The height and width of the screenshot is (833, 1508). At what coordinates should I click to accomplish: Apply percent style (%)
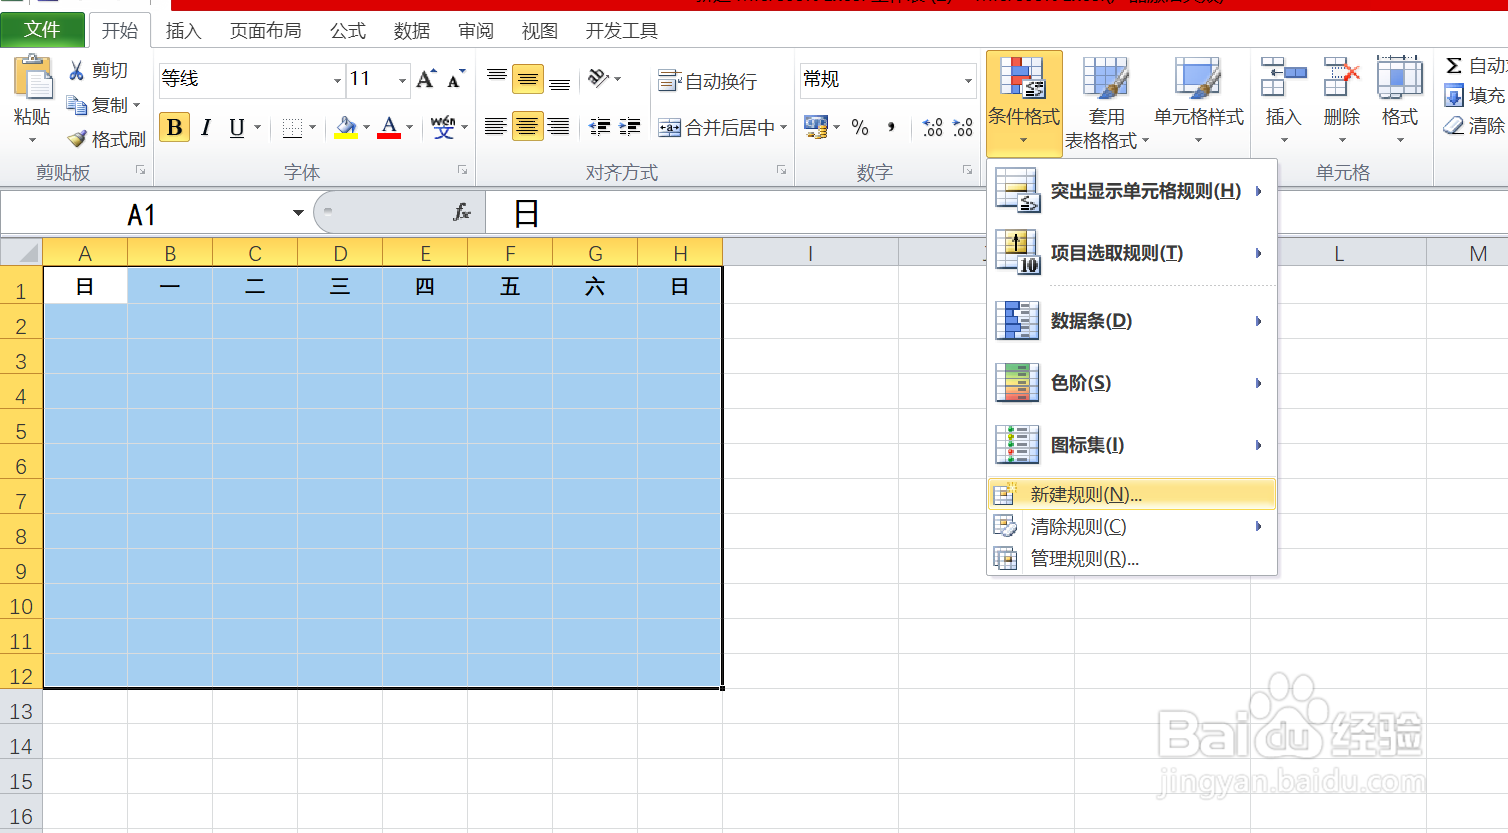(860, 127)
